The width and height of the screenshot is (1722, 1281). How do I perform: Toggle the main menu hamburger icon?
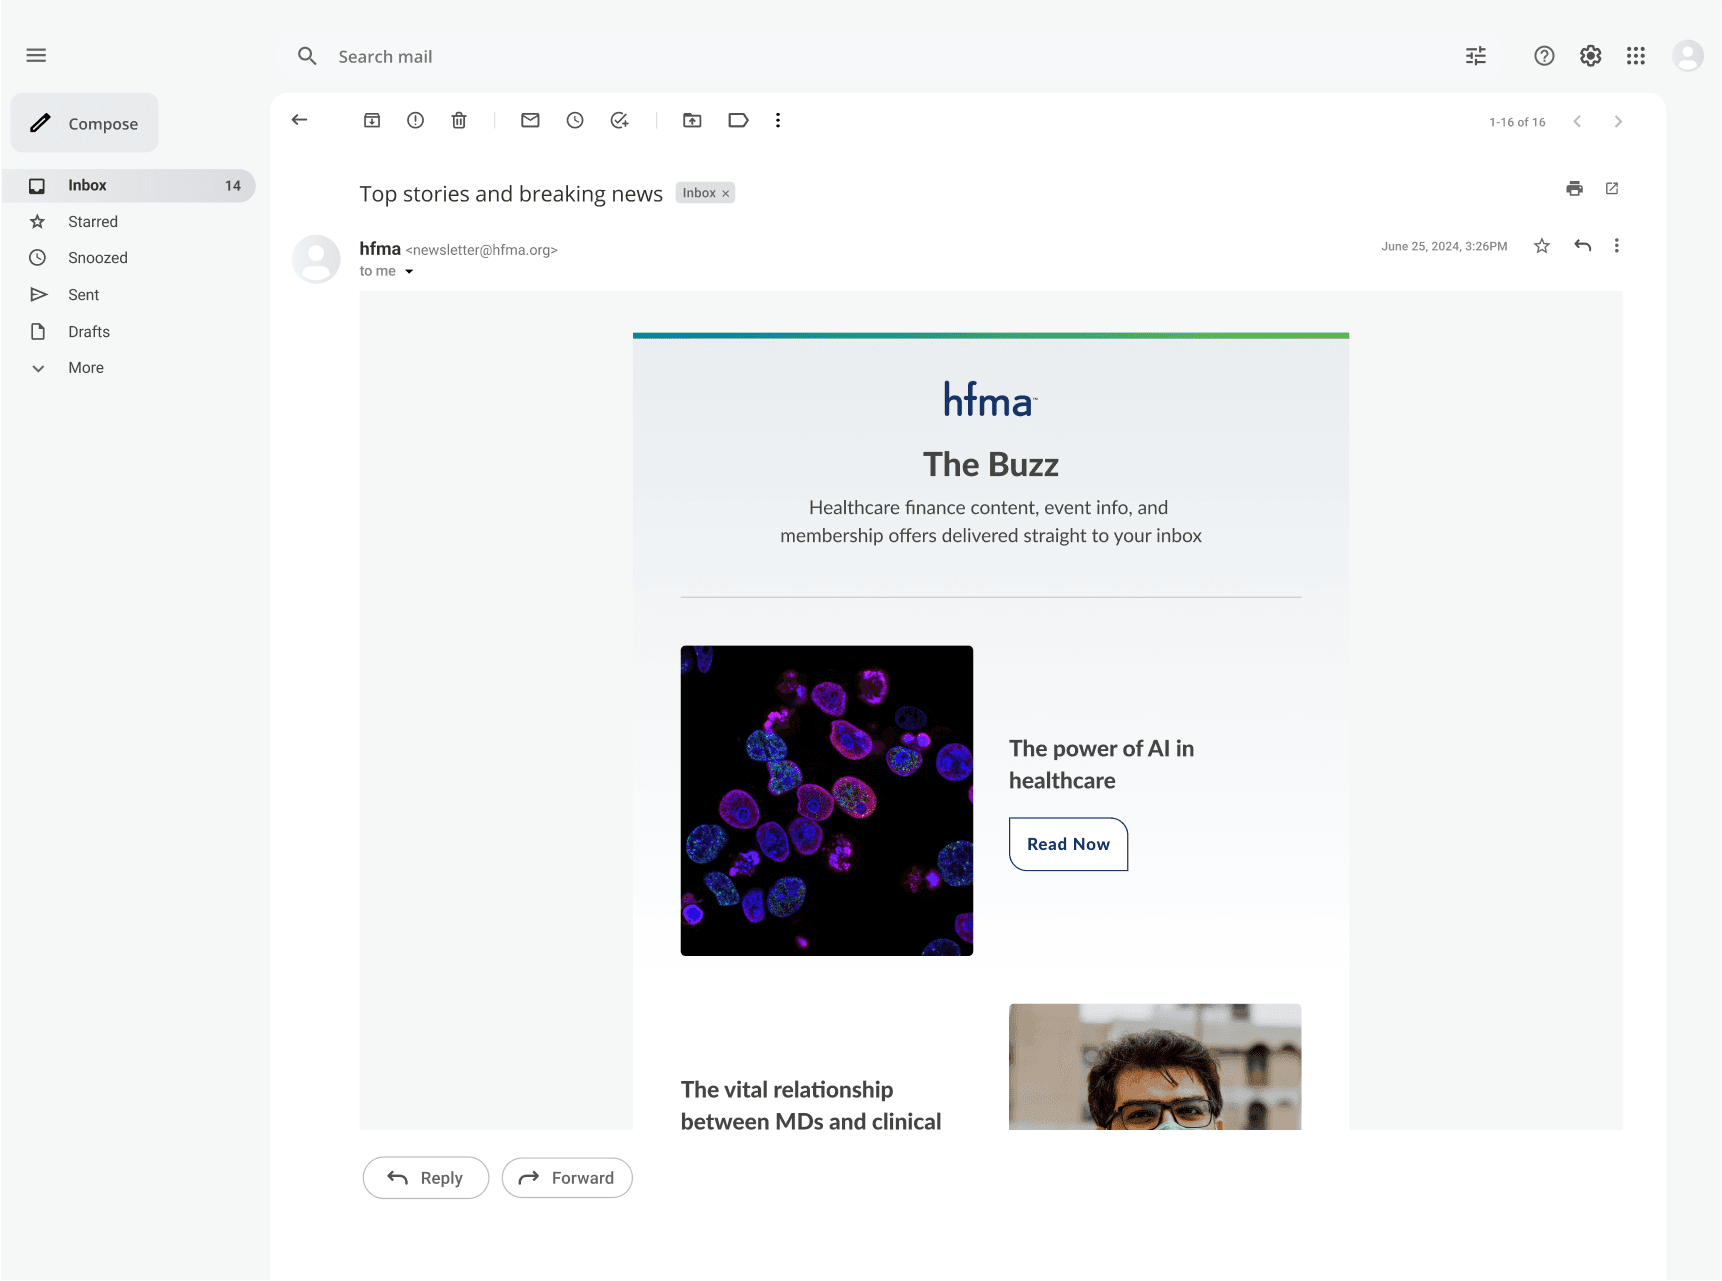(x=36, y=55)
